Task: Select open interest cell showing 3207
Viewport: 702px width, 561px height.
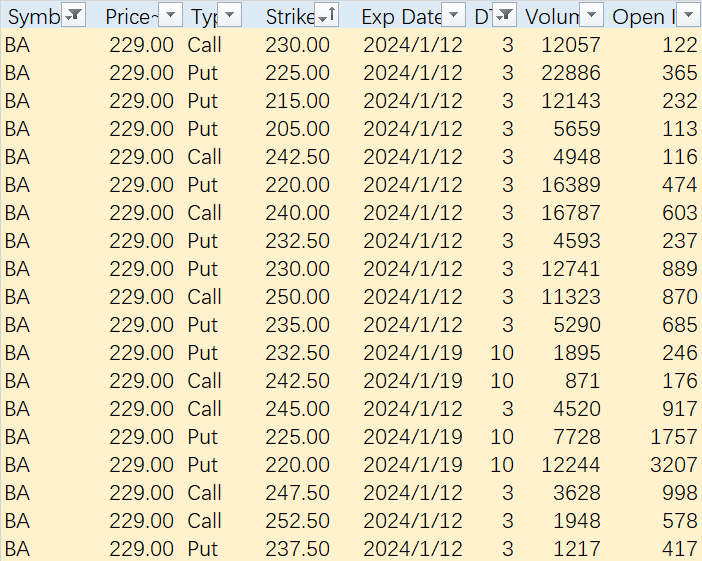Action: 674,465
